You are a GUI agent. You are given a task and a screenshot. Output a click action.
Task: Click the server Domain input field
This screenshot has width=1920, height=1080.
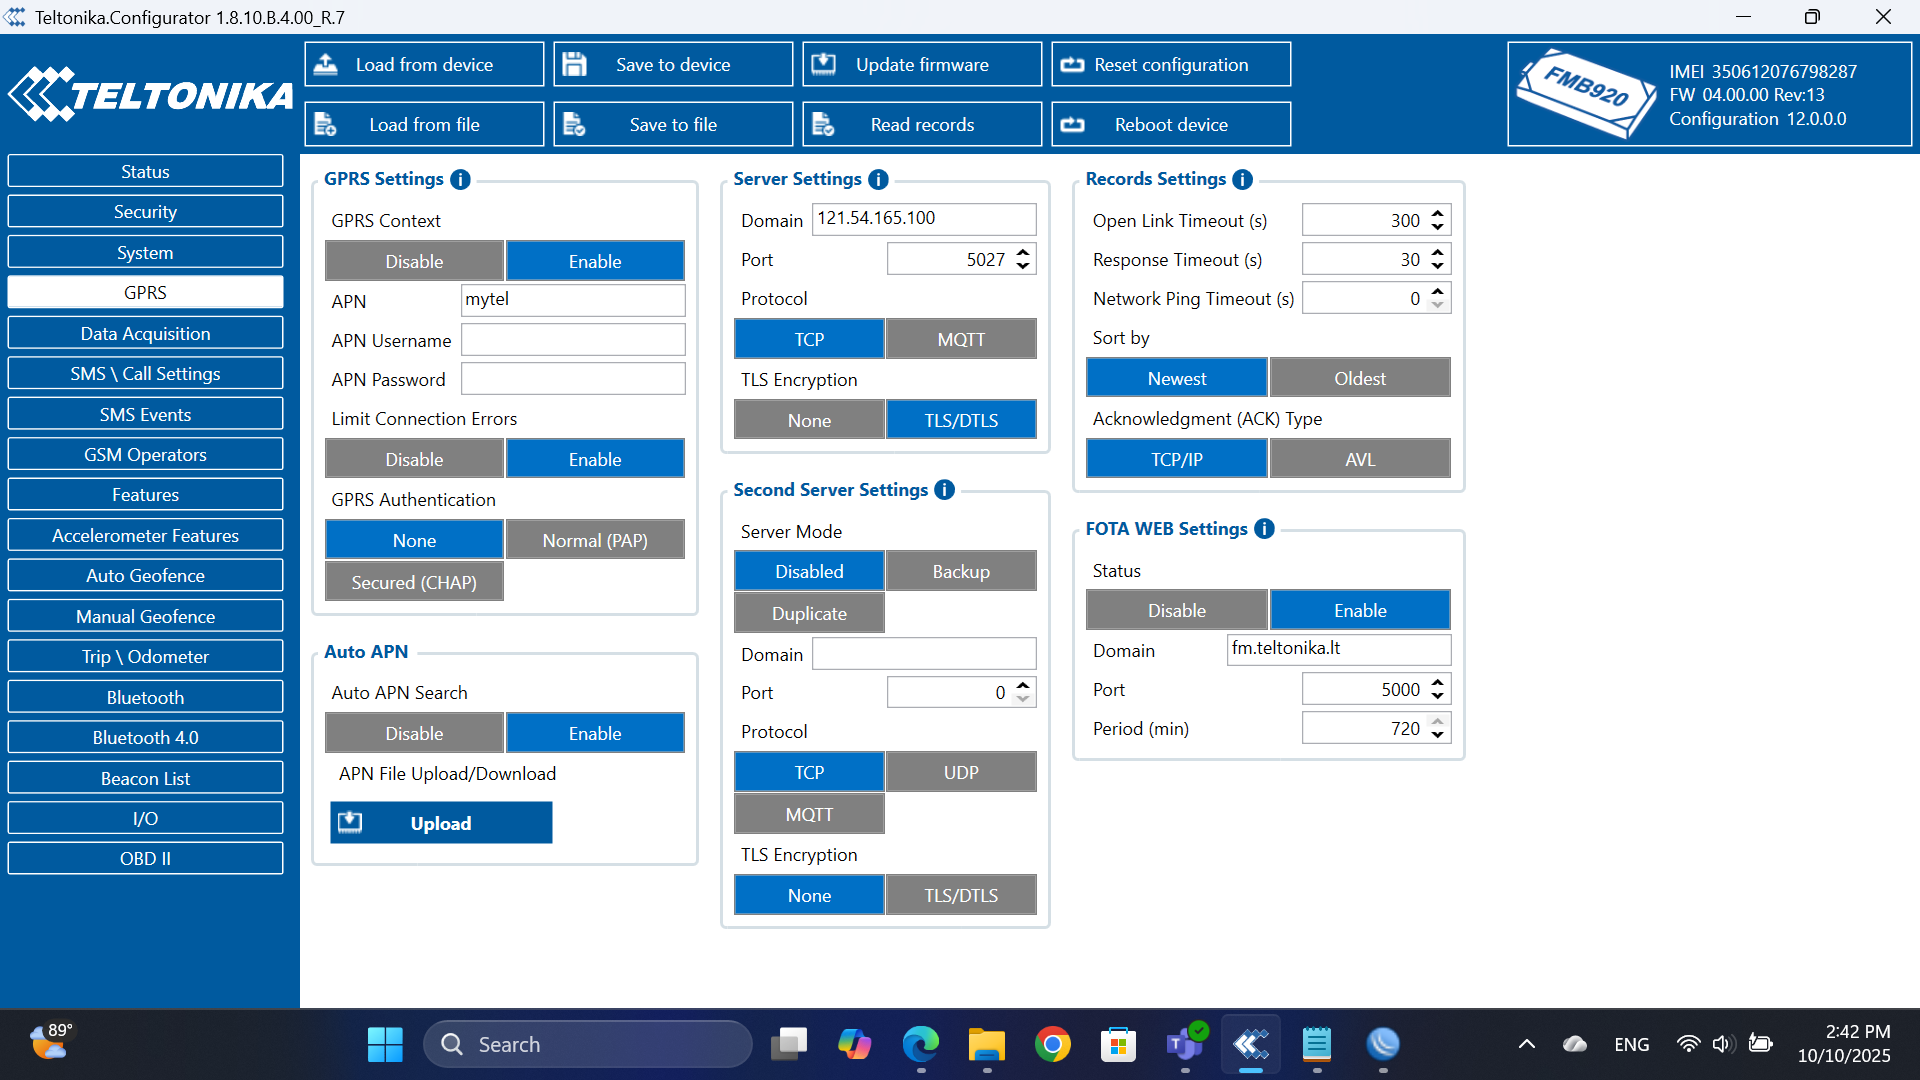pos(923,219)
